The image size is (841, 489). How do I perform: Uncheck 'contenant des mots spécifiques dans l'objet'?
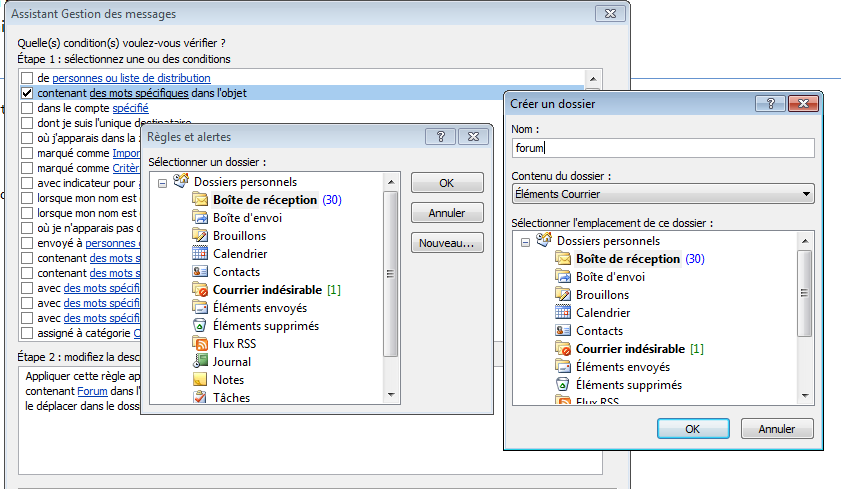click(x=27, y=93)
